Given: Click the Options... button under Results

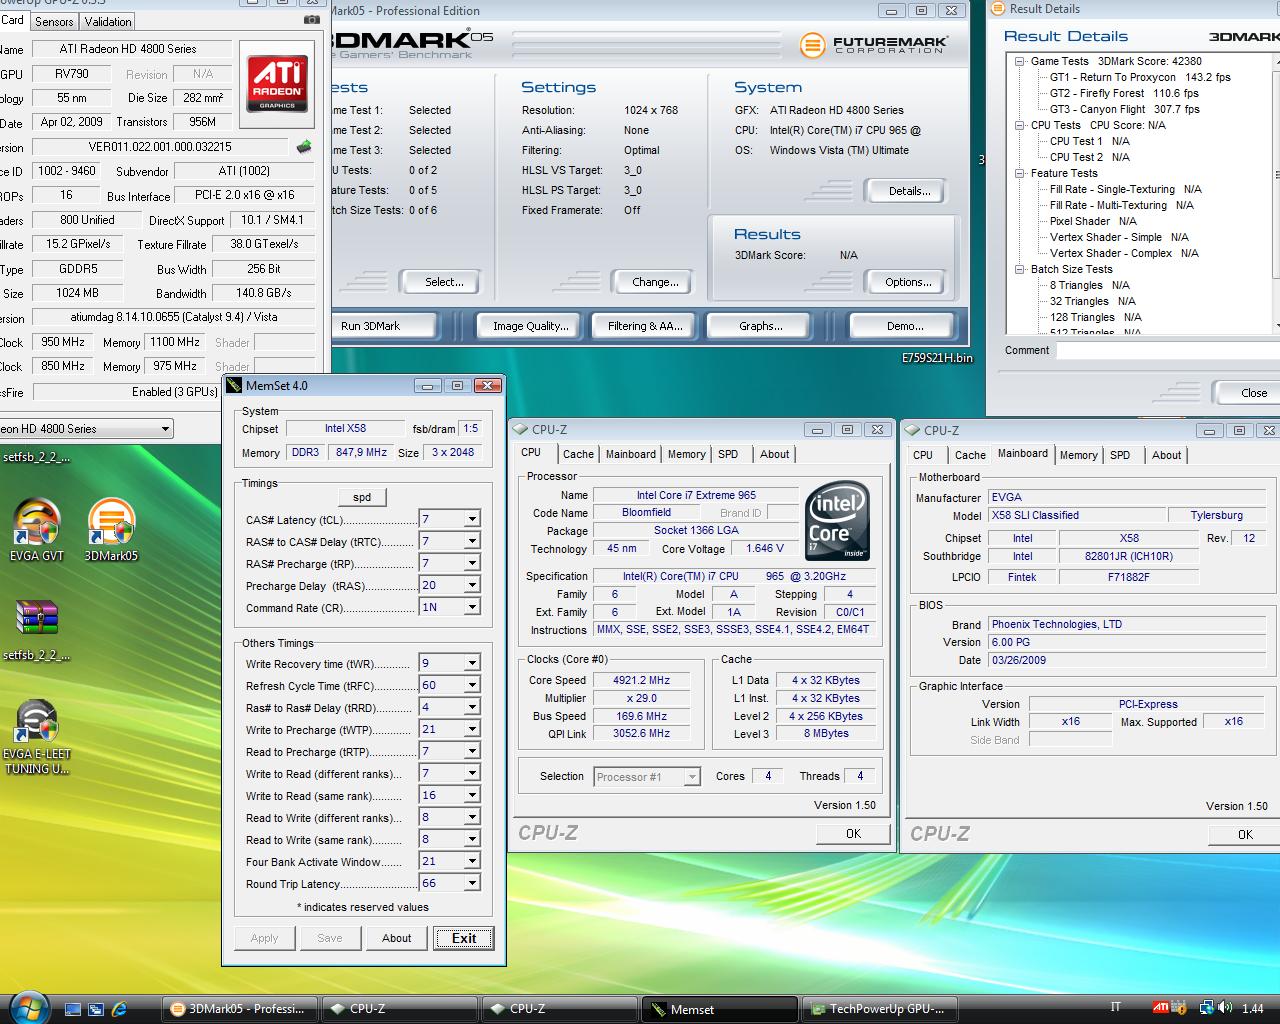Looking at the screenshot, I should pyautogui.click(x=908, y=282).
